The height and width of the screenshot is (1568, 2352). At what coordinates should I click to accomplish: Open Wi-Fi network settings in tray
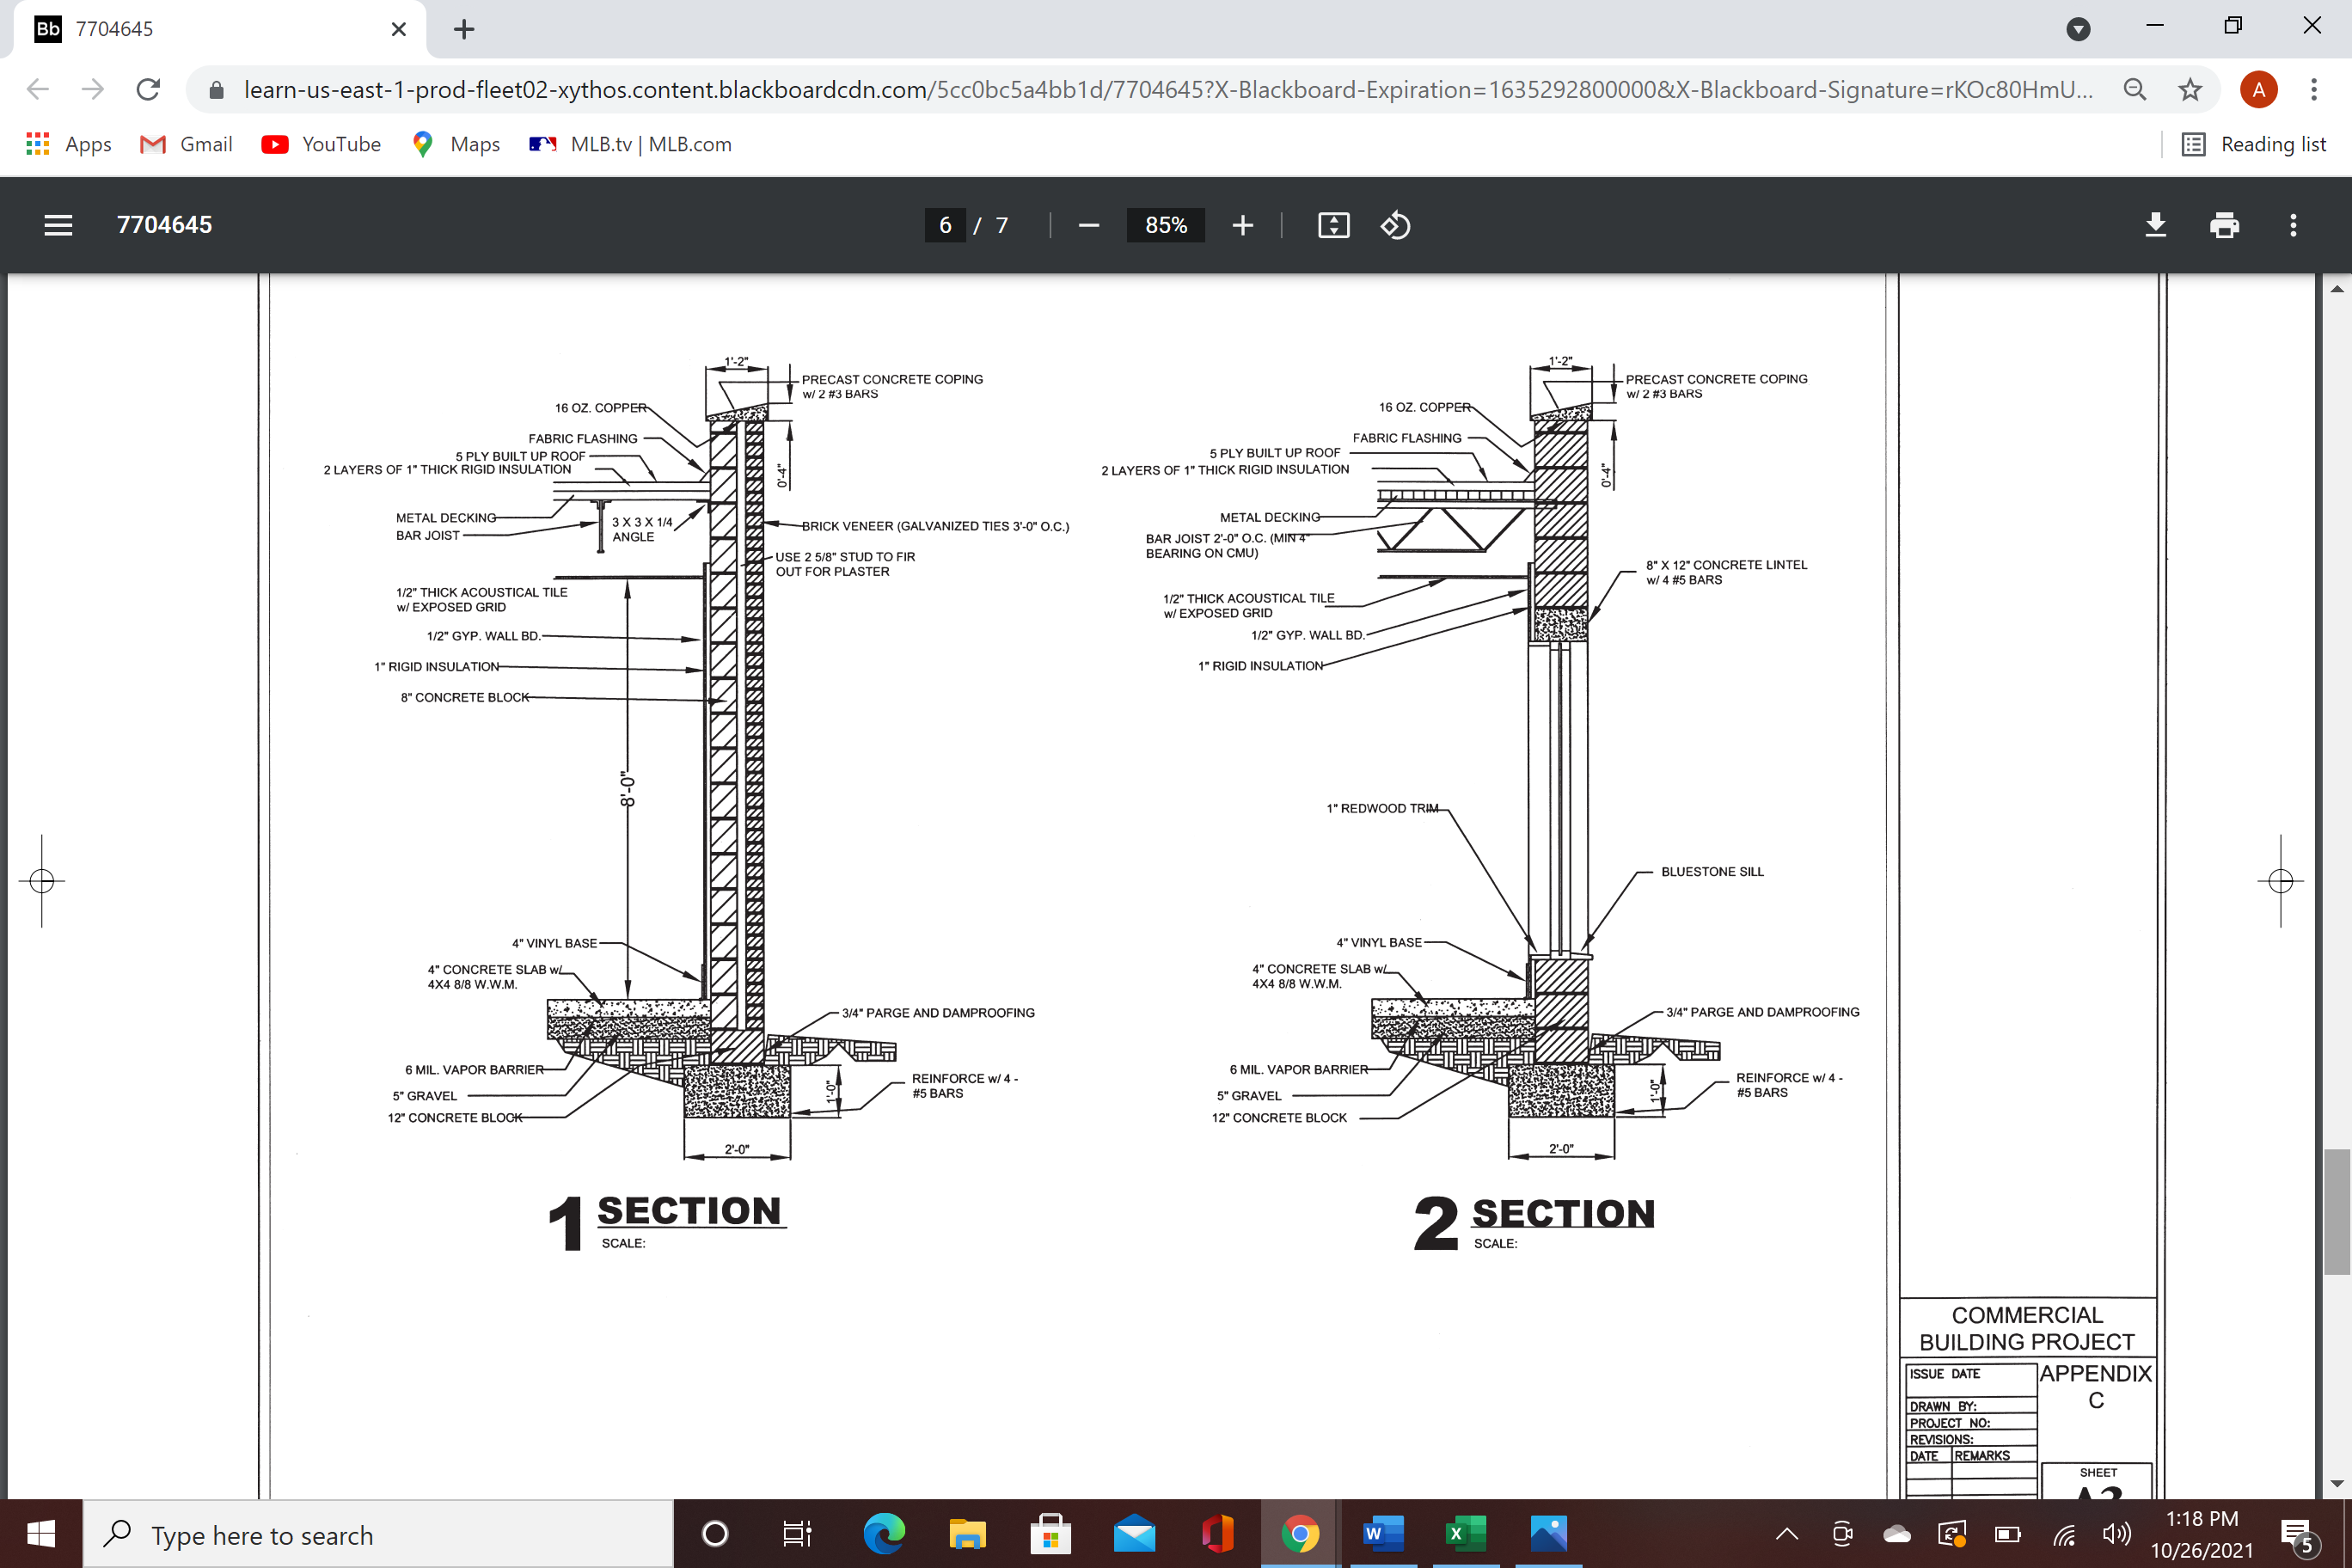pos(2064,1534)
